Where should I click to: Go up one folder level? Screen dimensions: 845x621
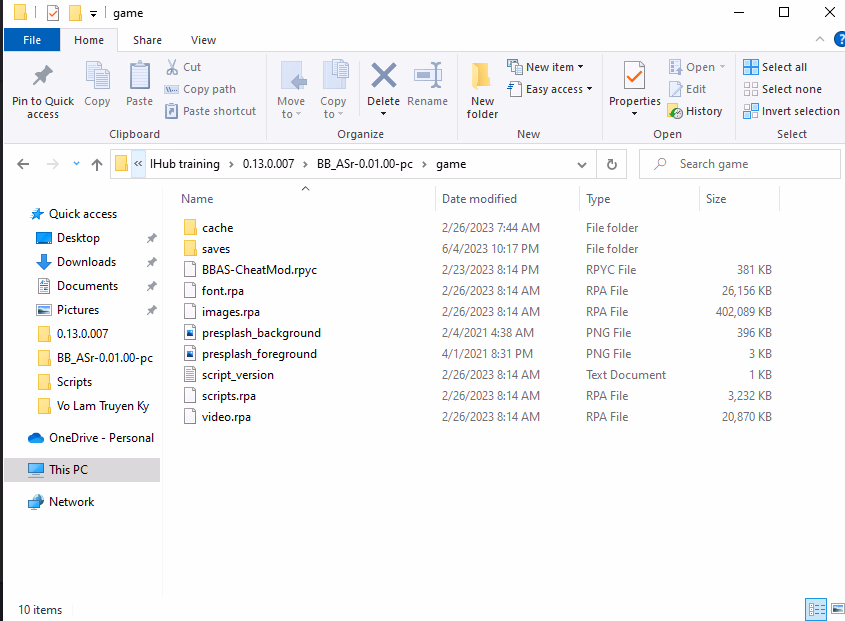(97, 164)
